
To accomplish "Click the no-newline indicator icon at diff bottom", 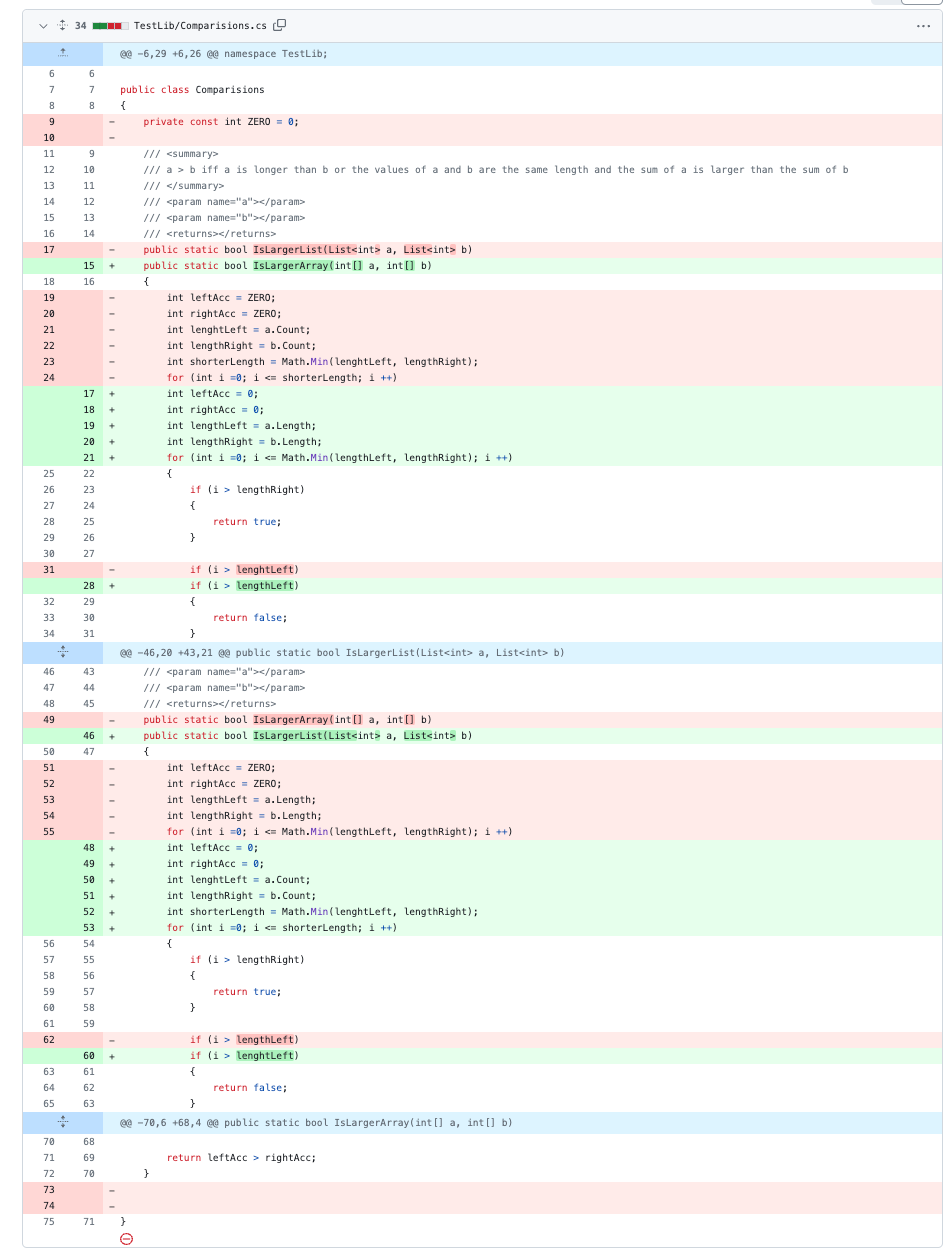I will pos(126,1239).
